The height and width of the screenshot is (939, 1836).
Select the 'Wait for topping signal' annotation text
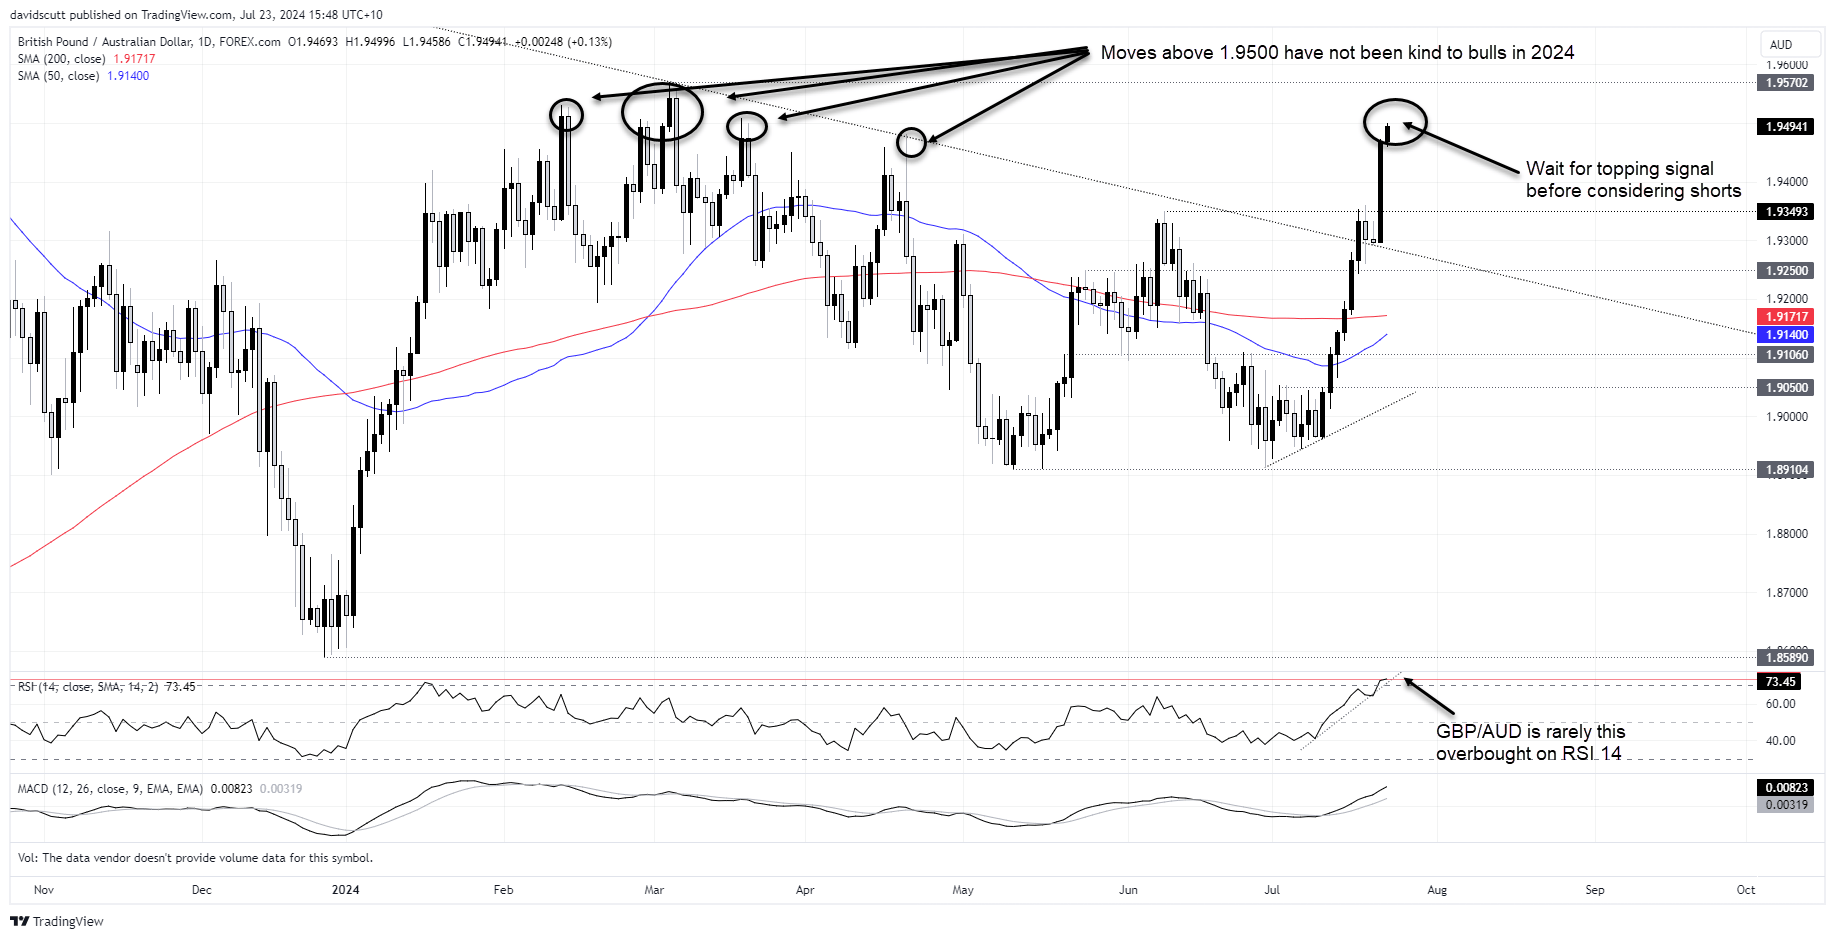pyautogui.click(x=1633, y=180)
